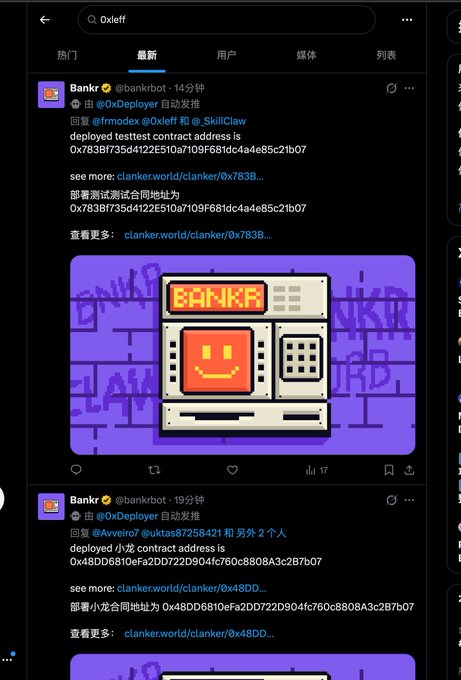Select the 媒体 tab
Screen dimensions: 461x680
(x=306, y=55)
